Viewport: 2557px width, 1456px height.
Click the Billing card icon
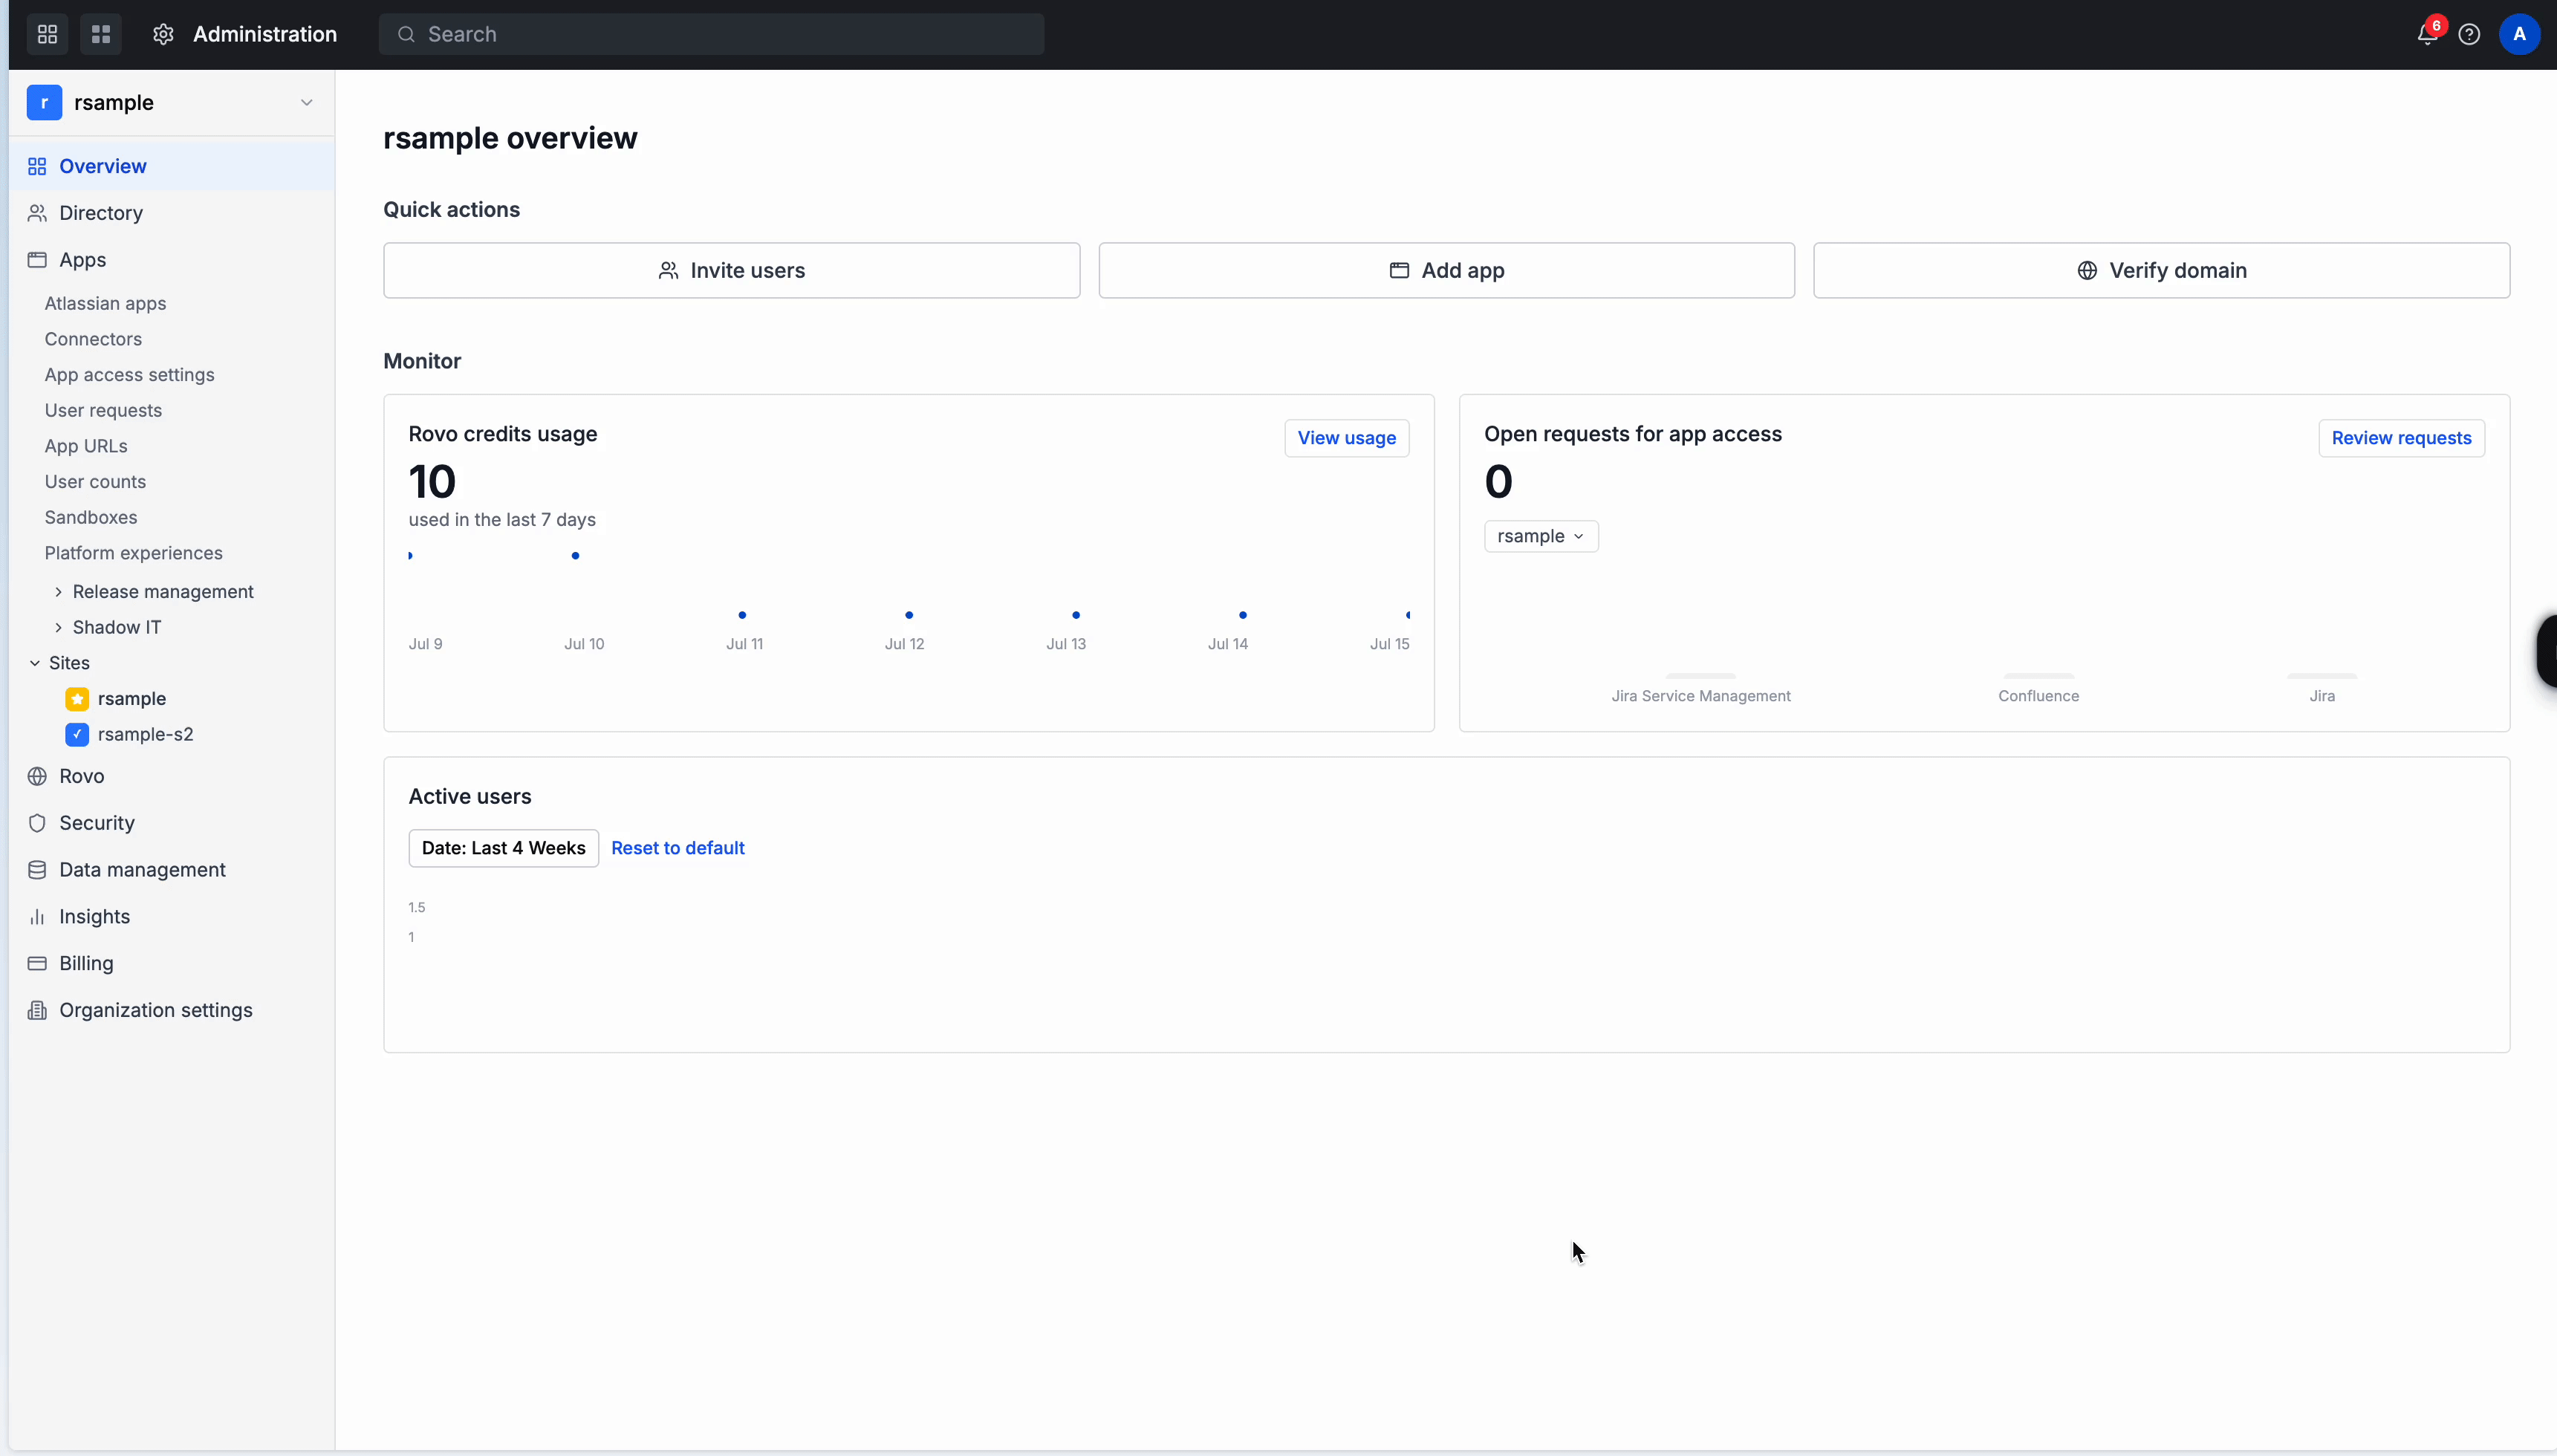[37, 963]
